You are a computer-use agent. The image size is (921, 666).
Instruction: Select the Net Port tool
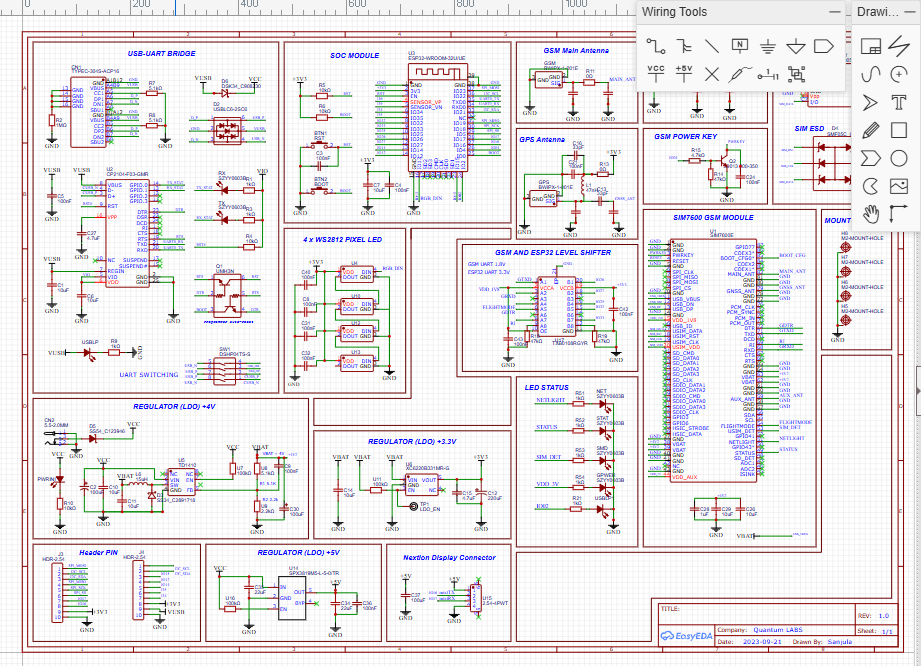[x=823, y=46]
